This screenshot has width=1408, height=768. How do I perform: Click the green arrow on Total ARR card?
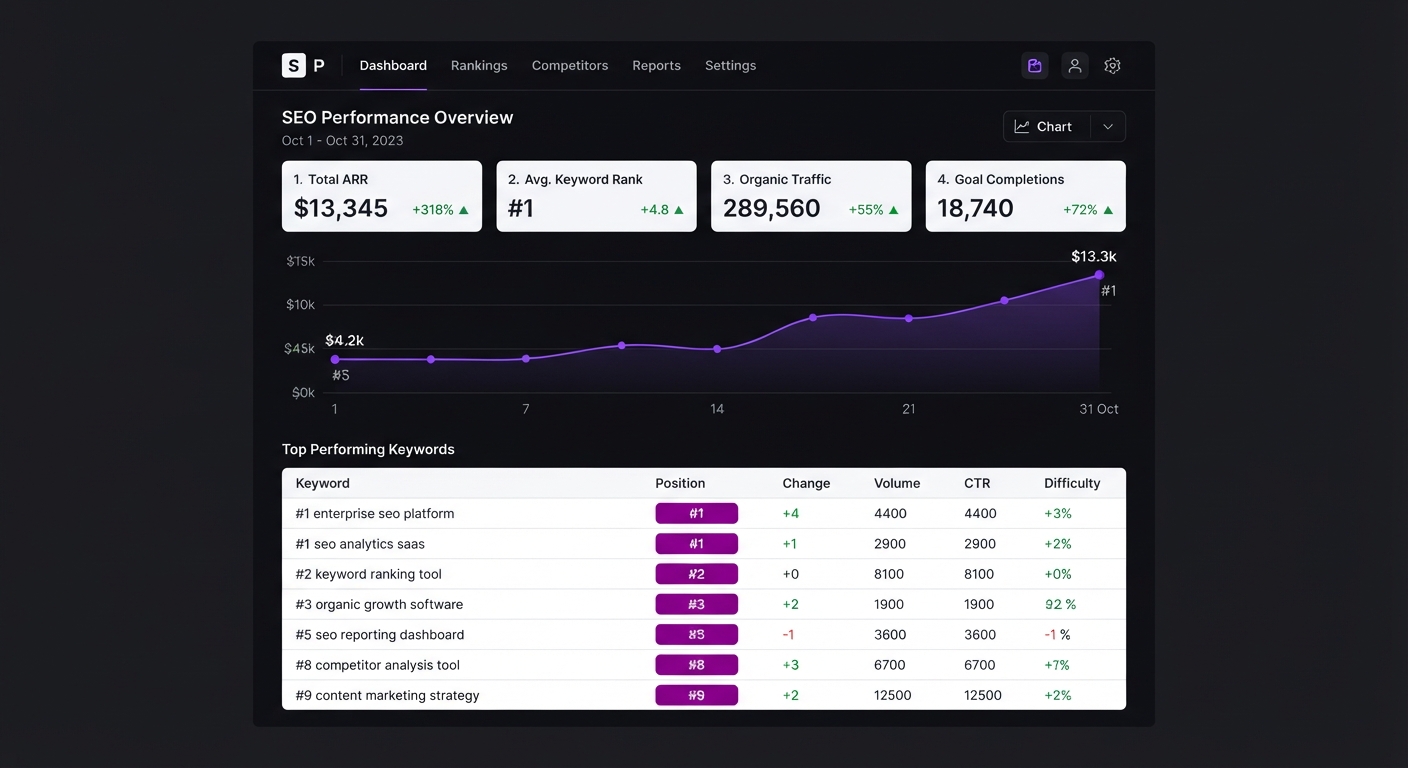click(x=464, y=210)
